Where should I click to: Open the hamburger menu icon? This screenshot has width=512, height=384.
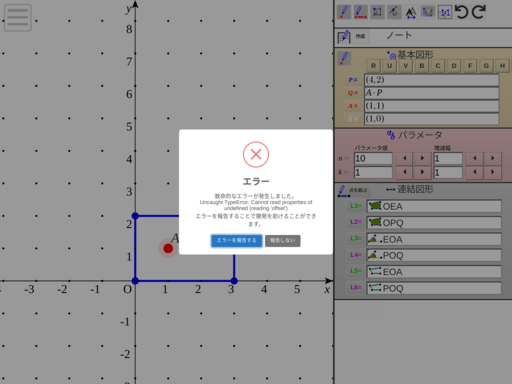coord(18,18)
